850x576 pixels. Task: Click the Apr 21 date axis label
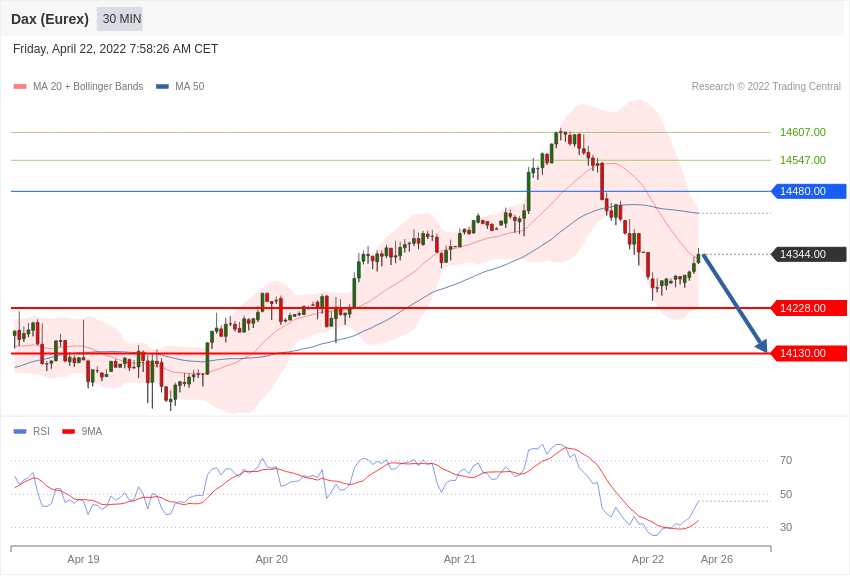(460, 559)
